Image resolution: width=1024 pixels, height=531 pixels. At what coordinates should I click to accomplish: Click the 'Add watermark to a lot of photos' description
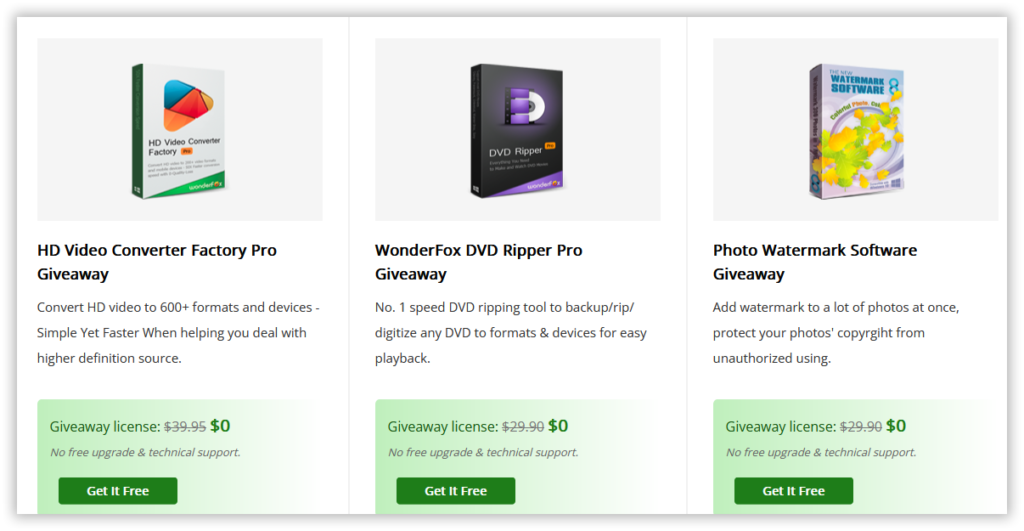pyautogui.click(x=836, y=332)
